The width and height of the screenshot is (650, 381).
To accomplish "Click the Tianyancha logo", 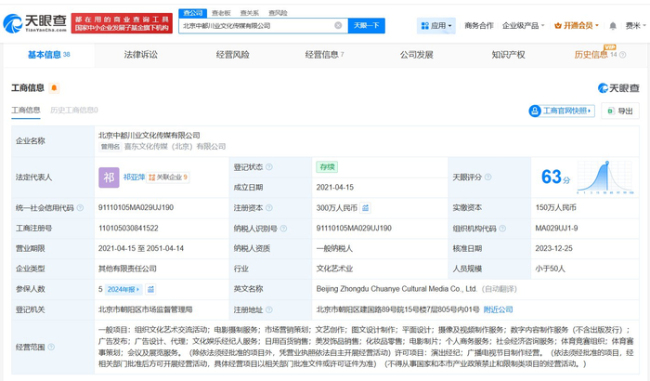I will click(35, 23).
